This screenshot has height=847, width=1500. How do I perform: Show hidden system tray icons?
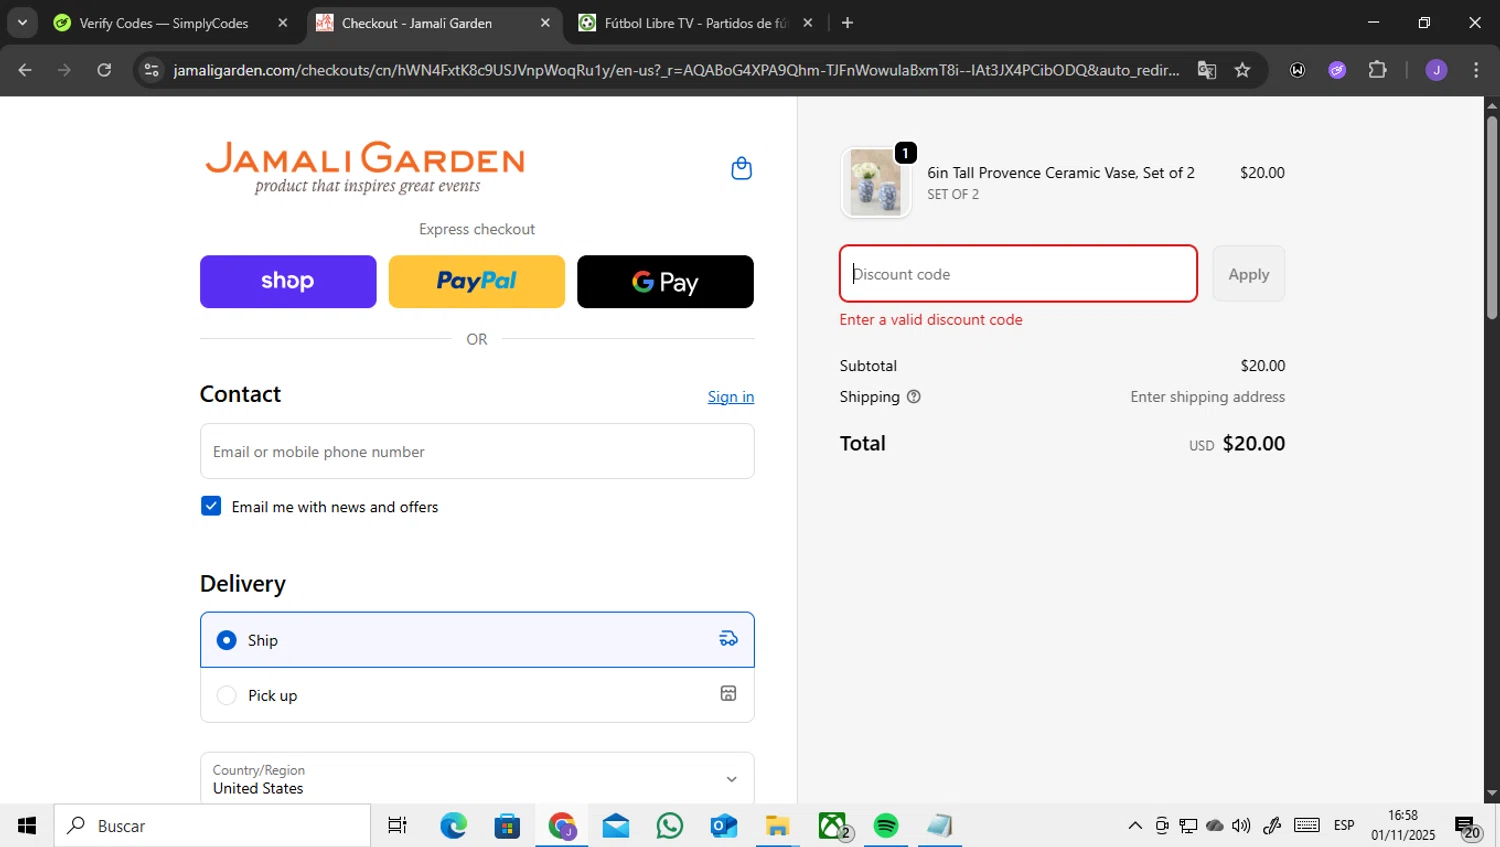[x=1134, y=826]
